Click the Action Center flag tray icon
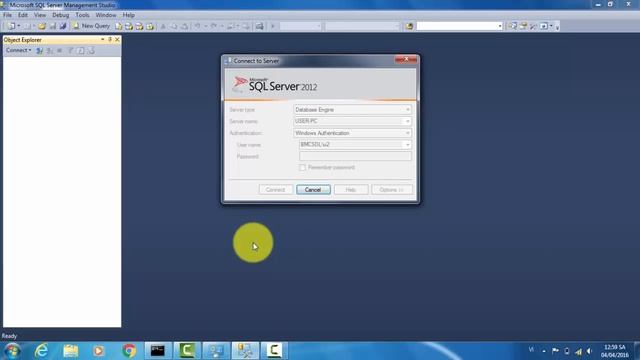Screen dimensions: 640x360 pyautogui.click(x=555, y=351)
